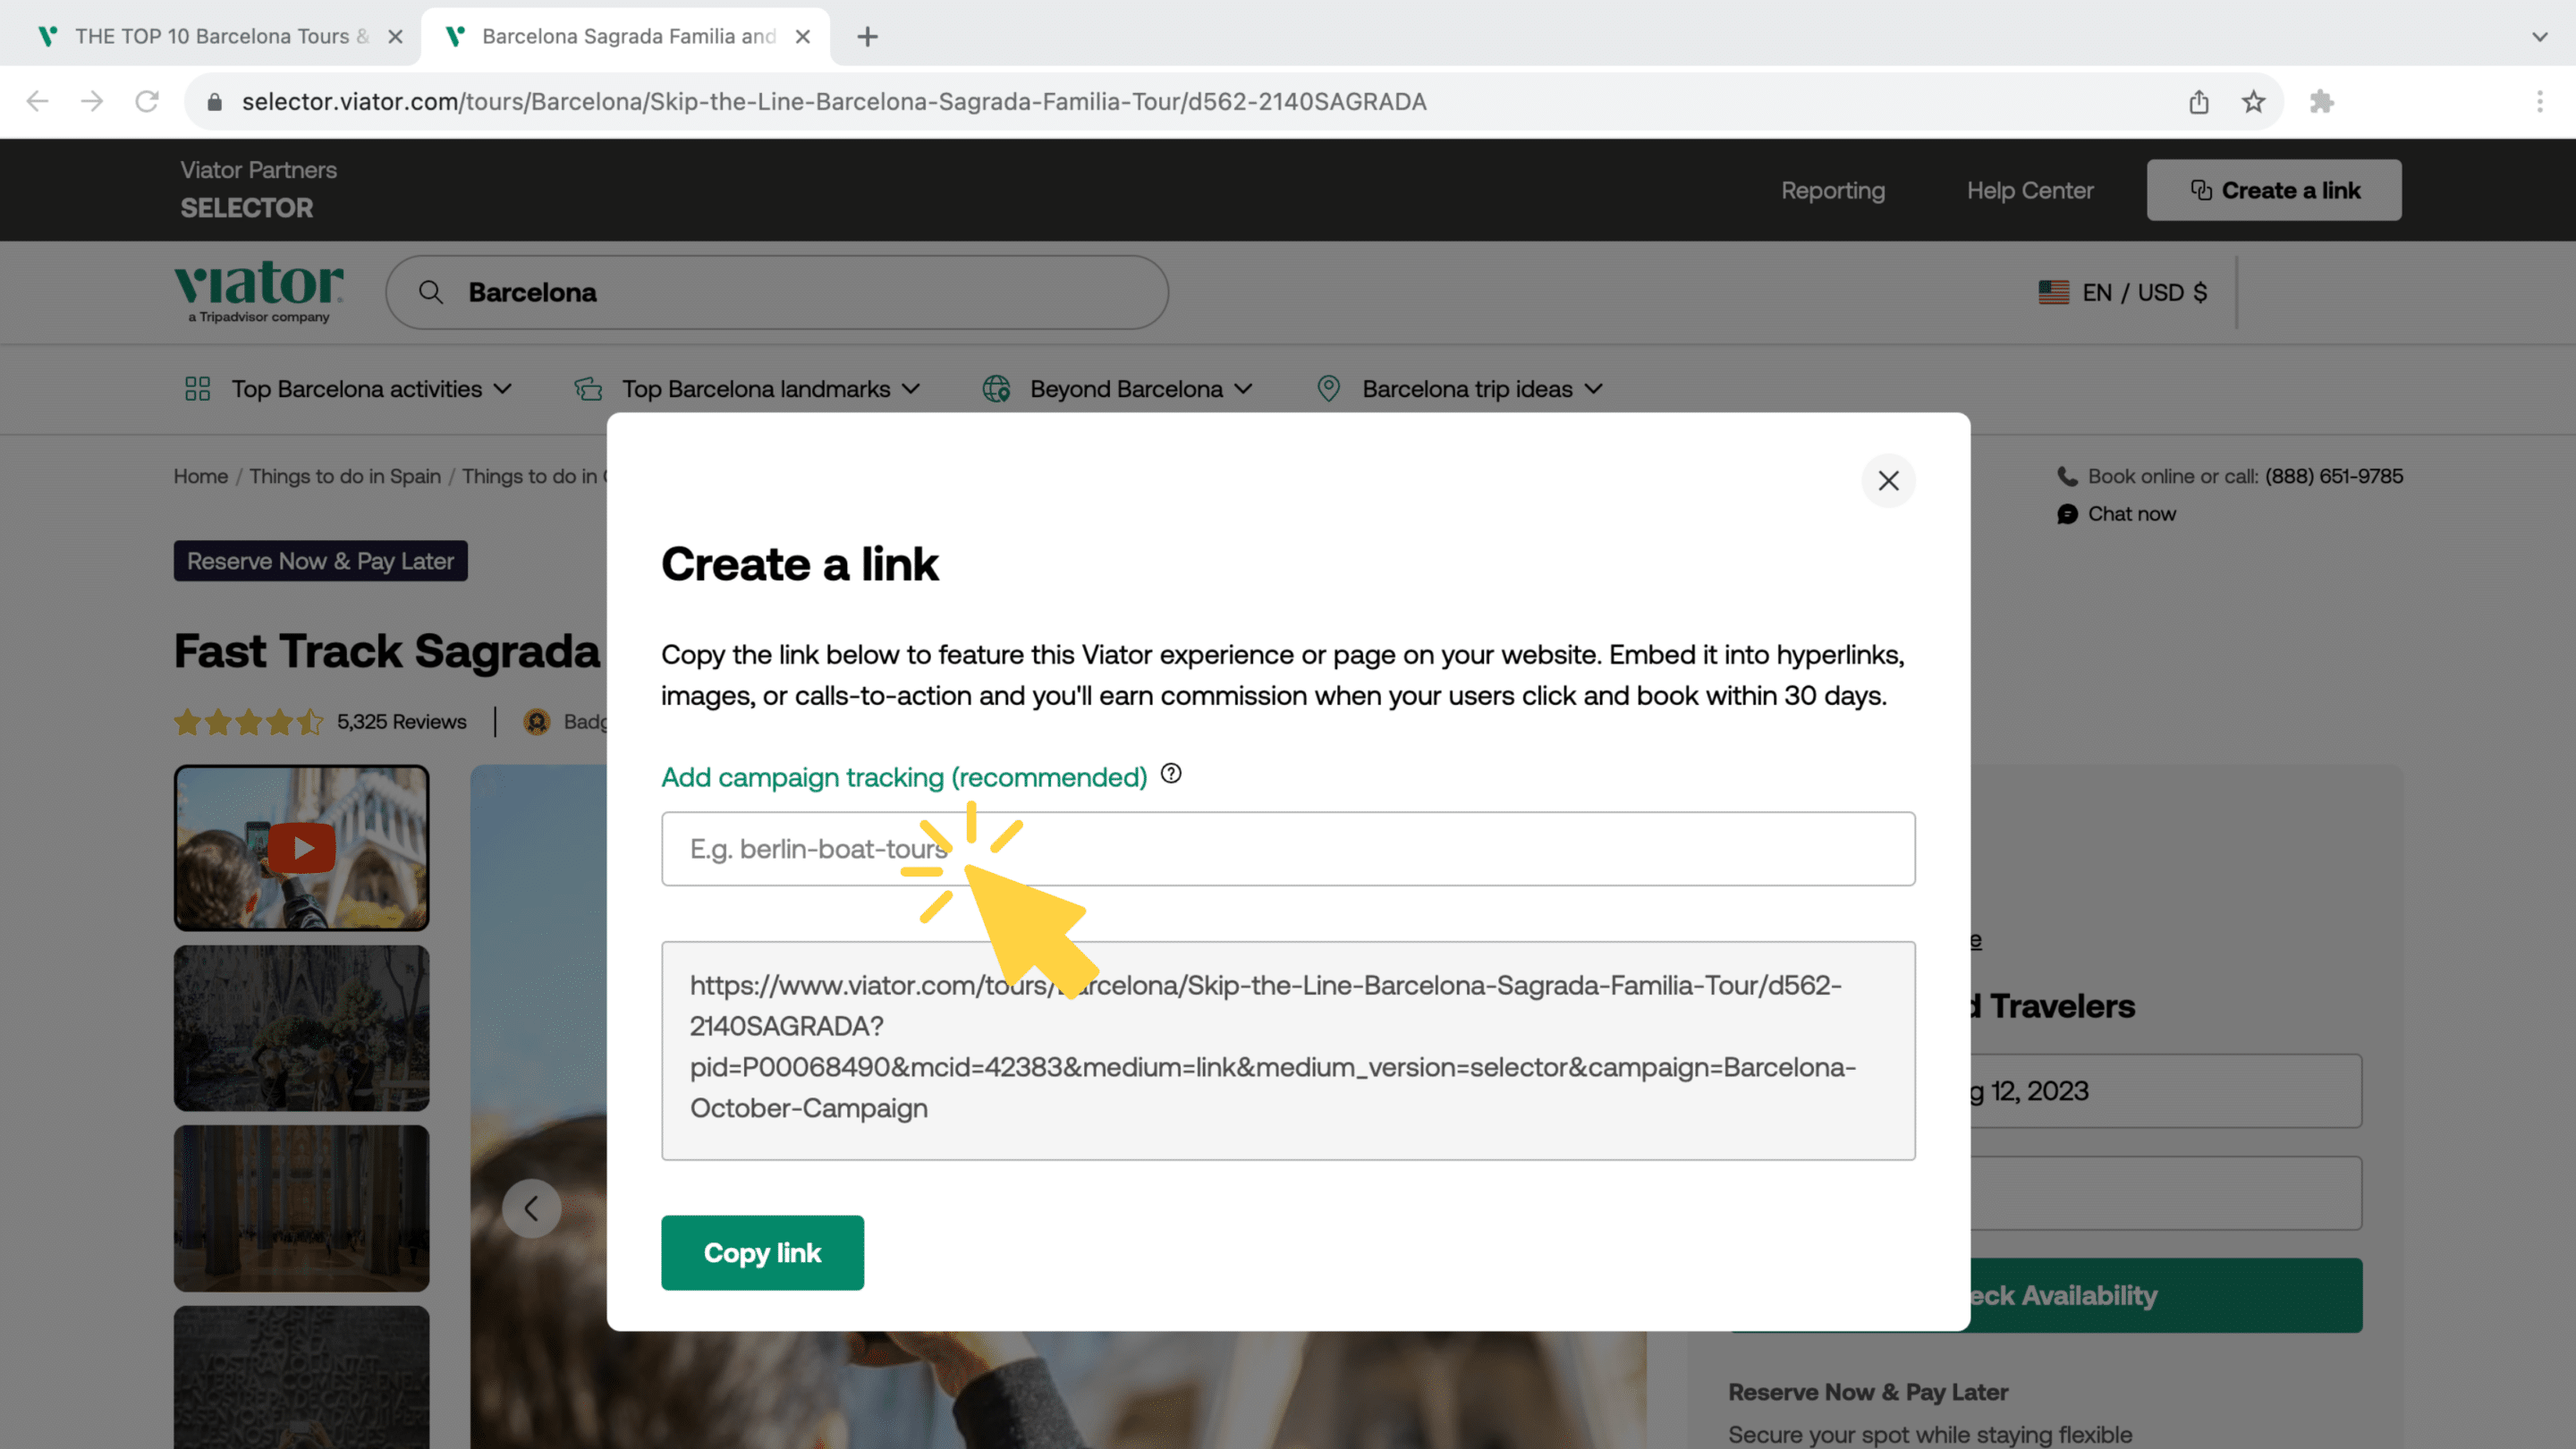Open Chat now
The height and width of the screenshot is (1449, 2576).
coord(2131,514)
